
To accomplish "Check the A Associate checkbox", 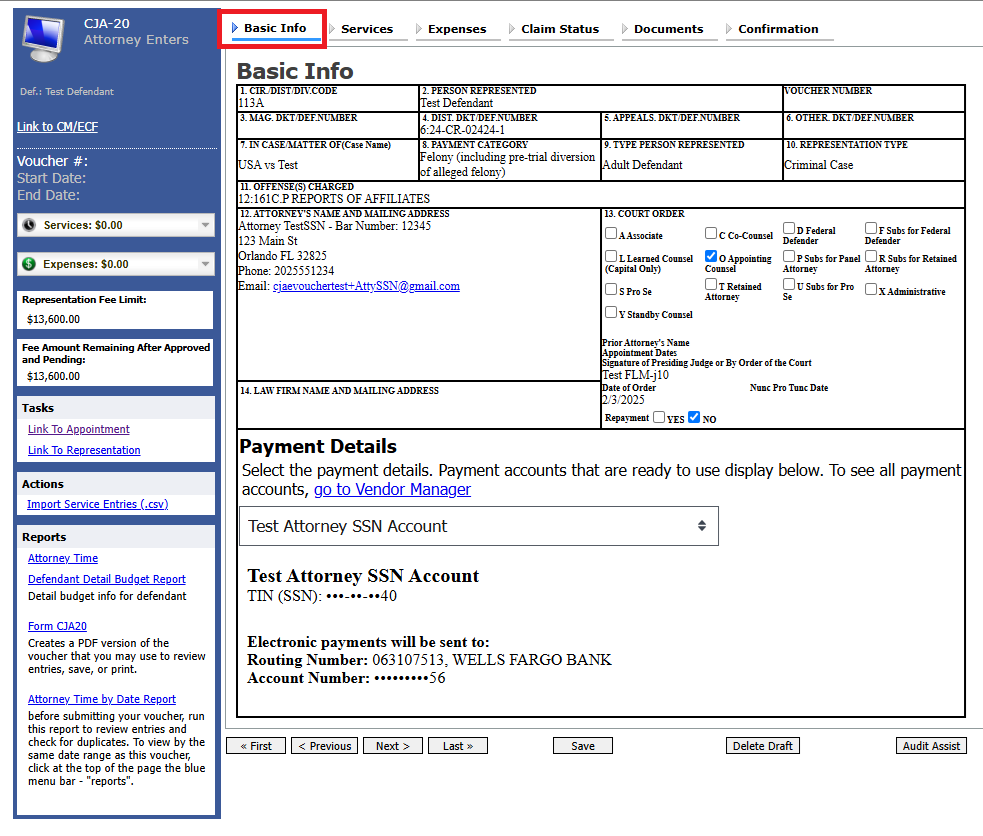I will tap(611, 235).
